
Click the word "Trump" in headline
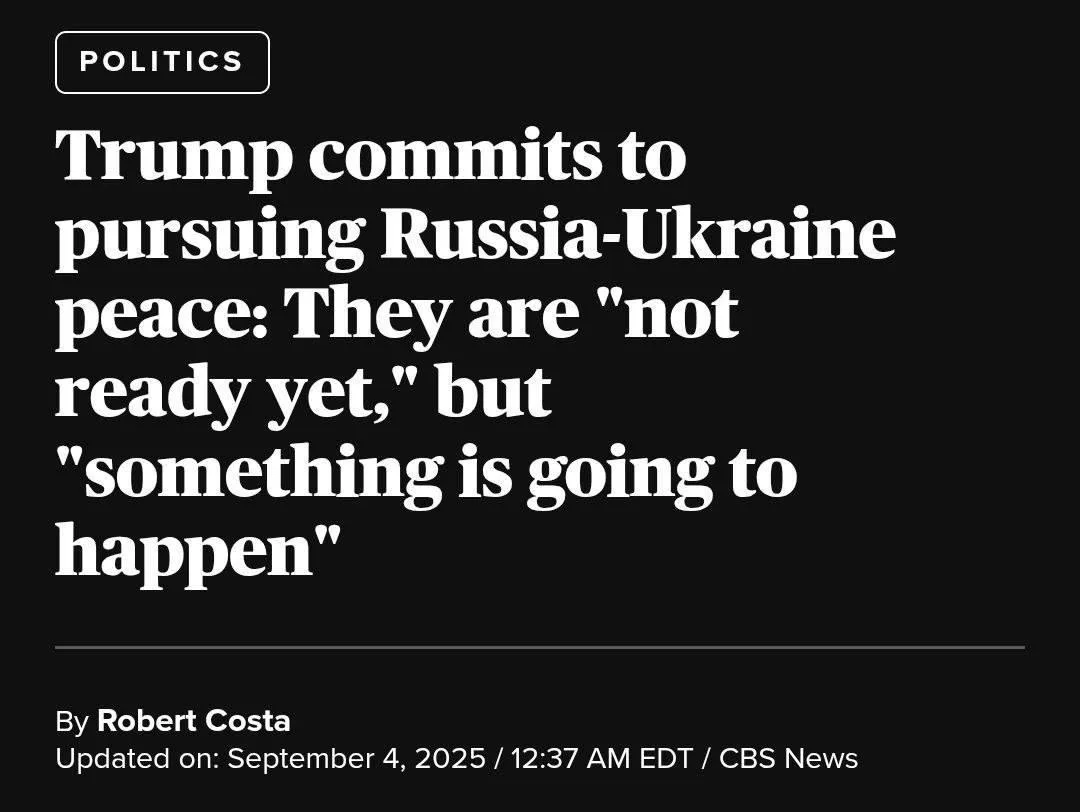point(174,155)
